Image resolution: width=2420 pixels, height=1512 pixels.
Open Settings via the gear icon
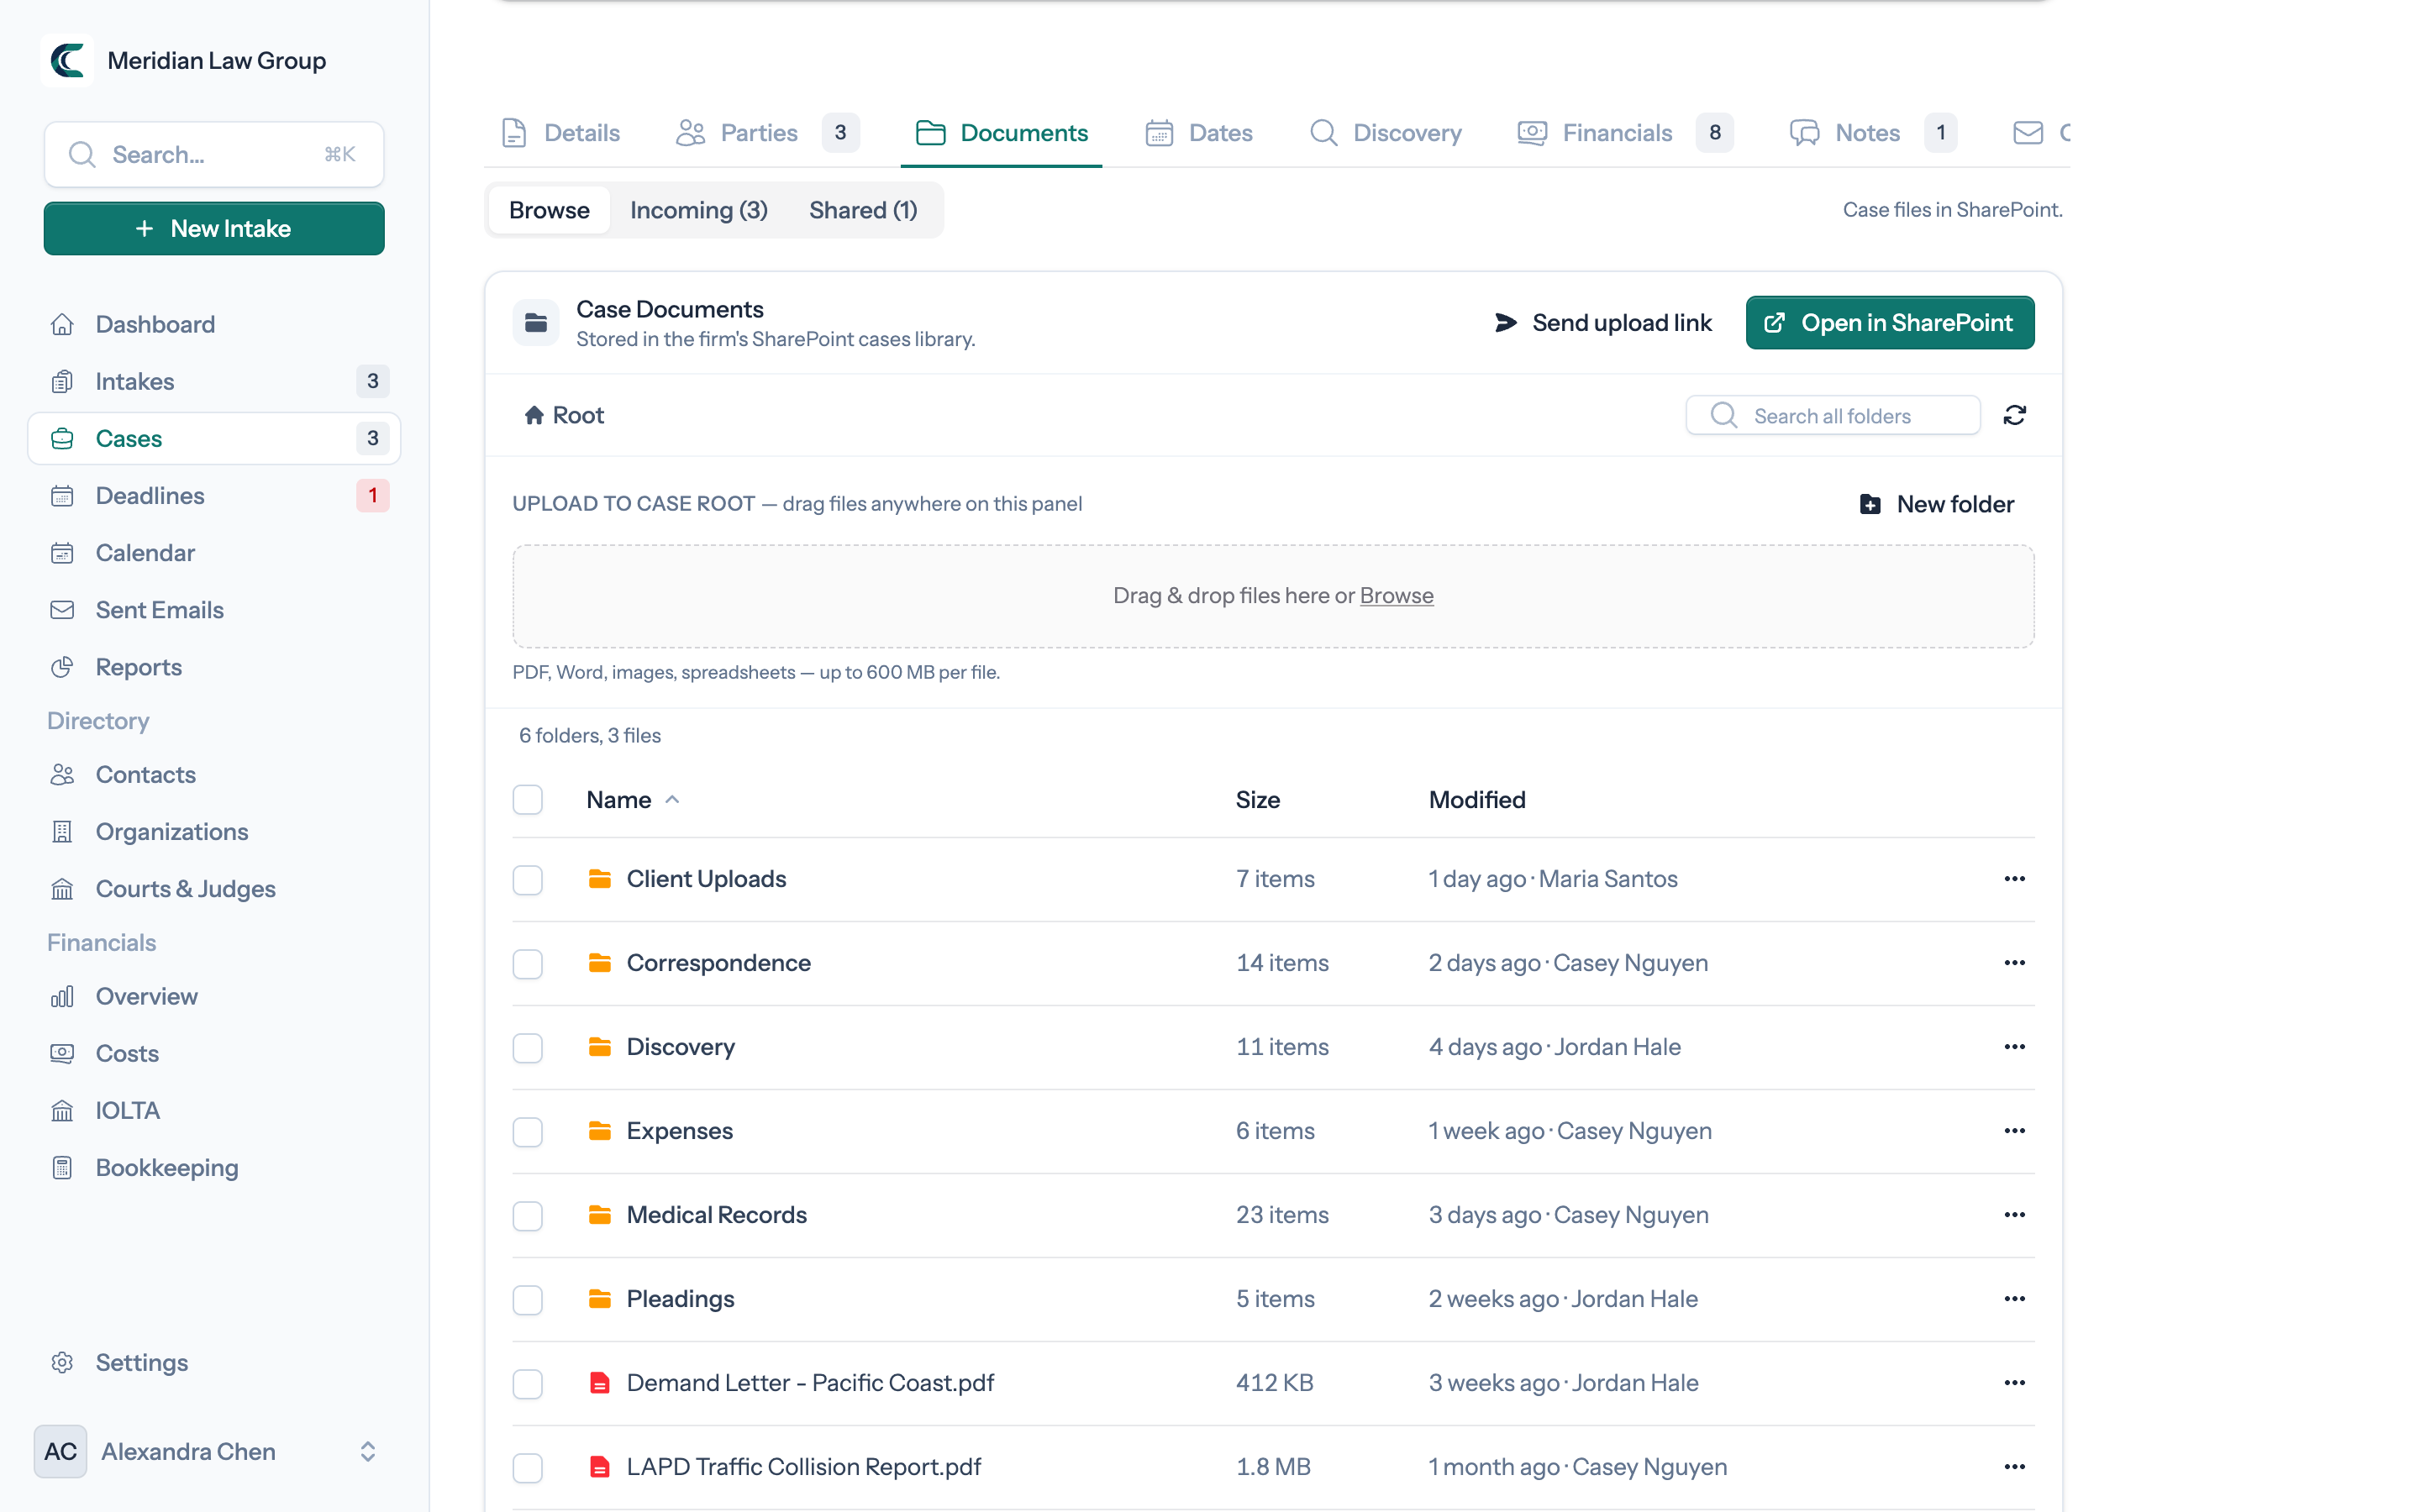62,1362
